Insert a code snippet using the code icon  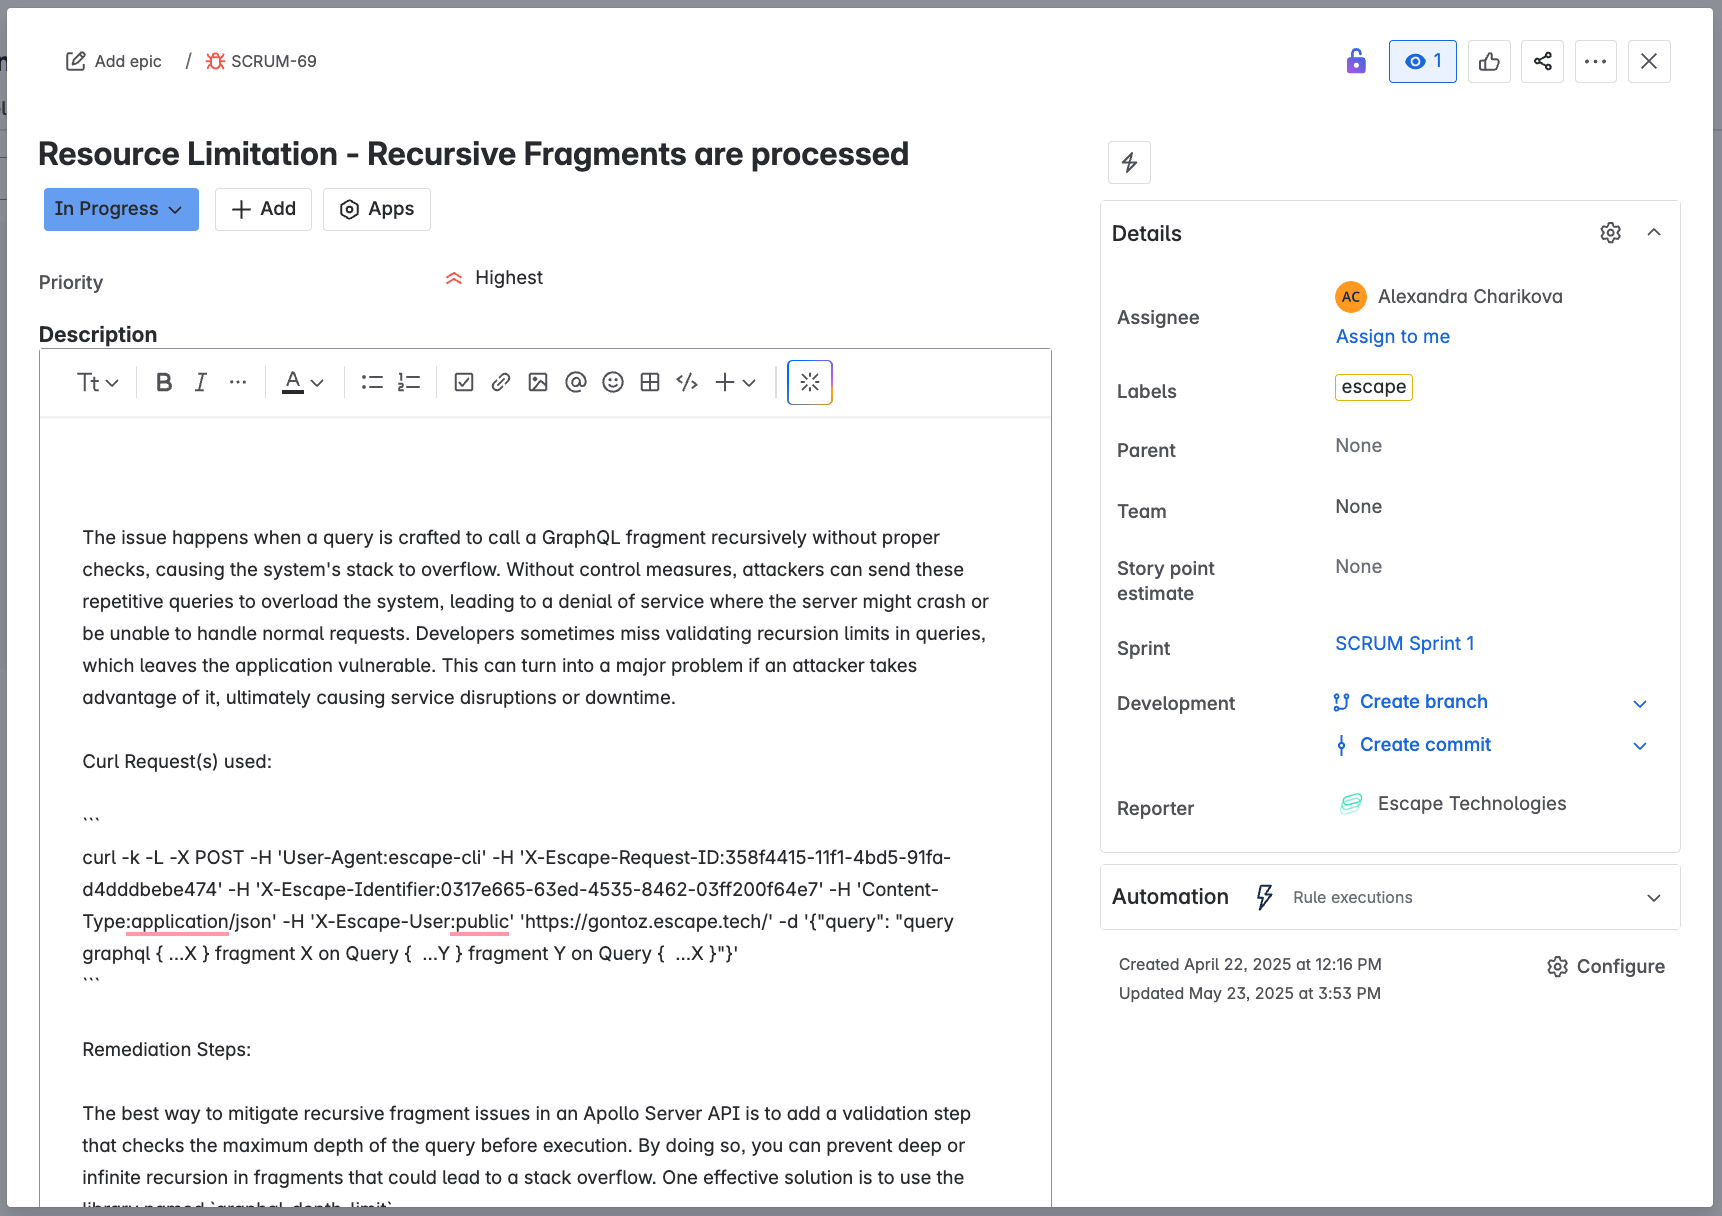pos(687,382)
